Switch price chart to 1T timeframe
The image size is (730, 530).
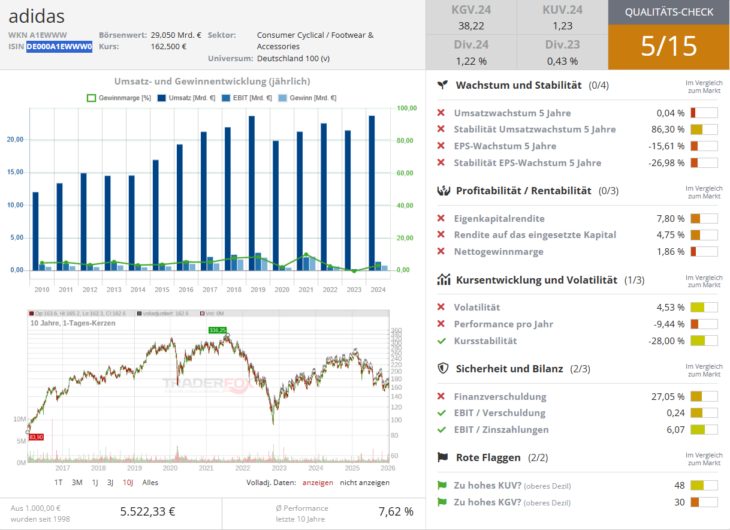tap(58, 482)
